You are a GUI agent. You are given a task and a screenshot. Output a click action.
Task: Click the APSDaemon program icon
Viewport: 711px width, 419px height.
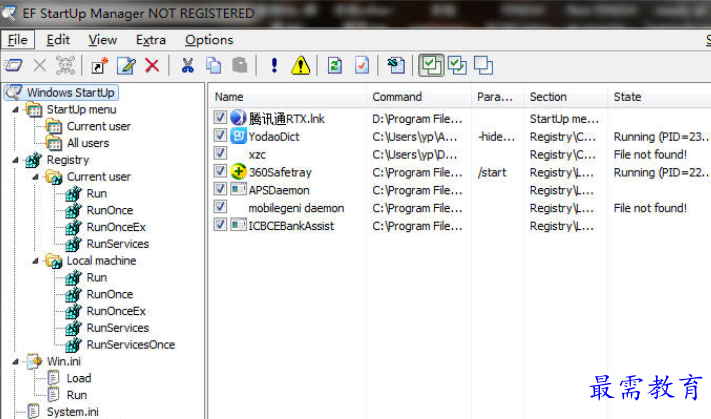click(x=238, y=189)
